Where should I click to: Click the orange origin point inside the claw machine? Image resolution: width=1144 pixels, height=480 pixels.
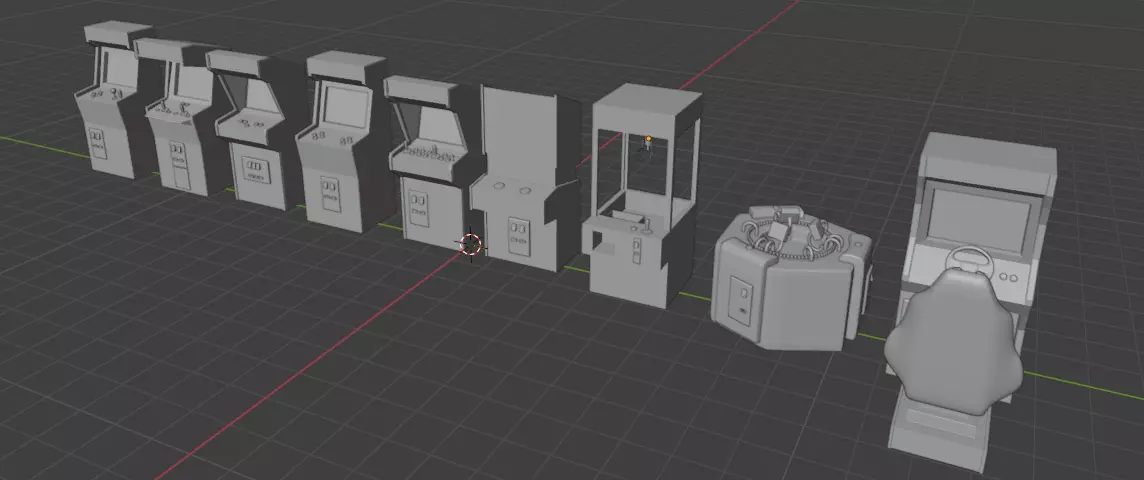click(649, 138)
